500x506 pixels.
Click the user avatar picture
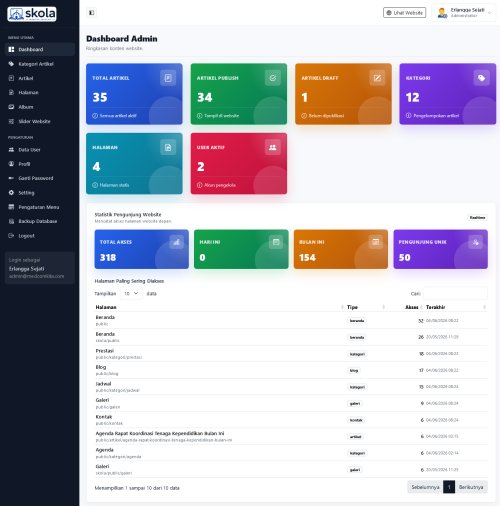(x=442, y=13)
